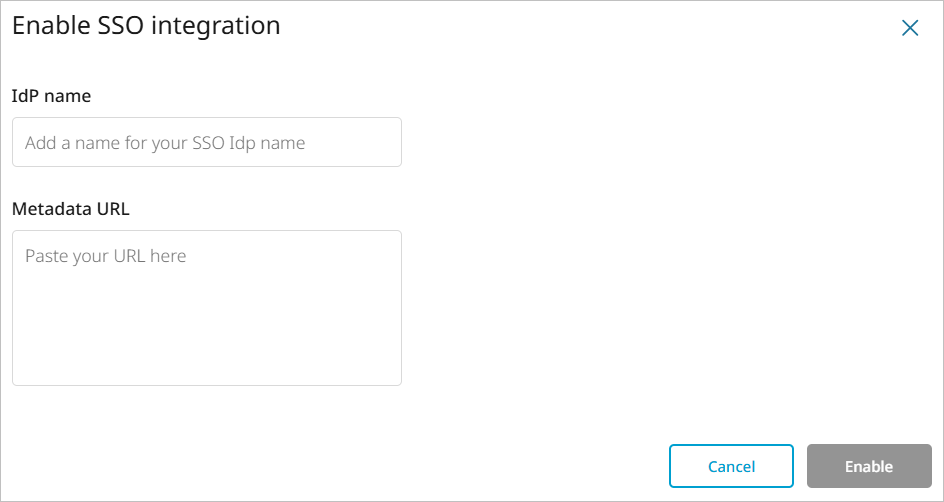
Task: Click the heading text of the SSO dialog
Action: click(146, 26)
